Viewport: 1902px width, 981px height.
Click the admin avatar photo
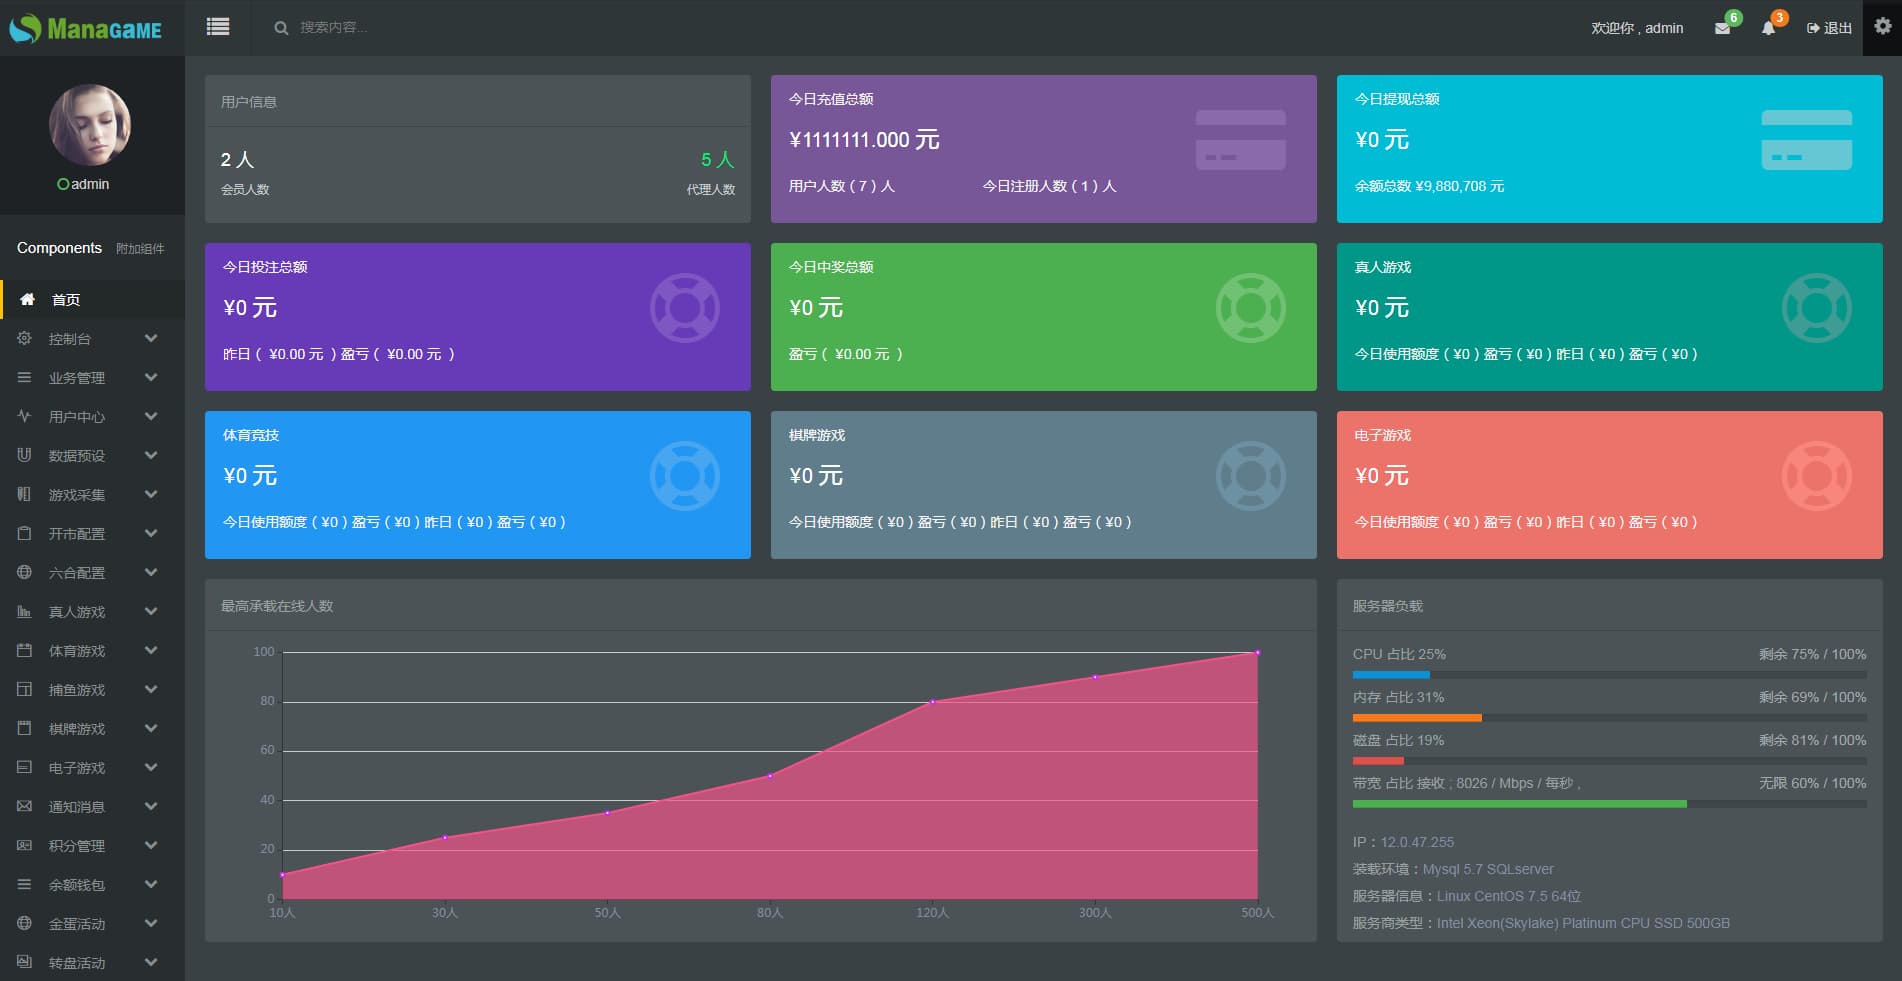(x=90, y=125)
